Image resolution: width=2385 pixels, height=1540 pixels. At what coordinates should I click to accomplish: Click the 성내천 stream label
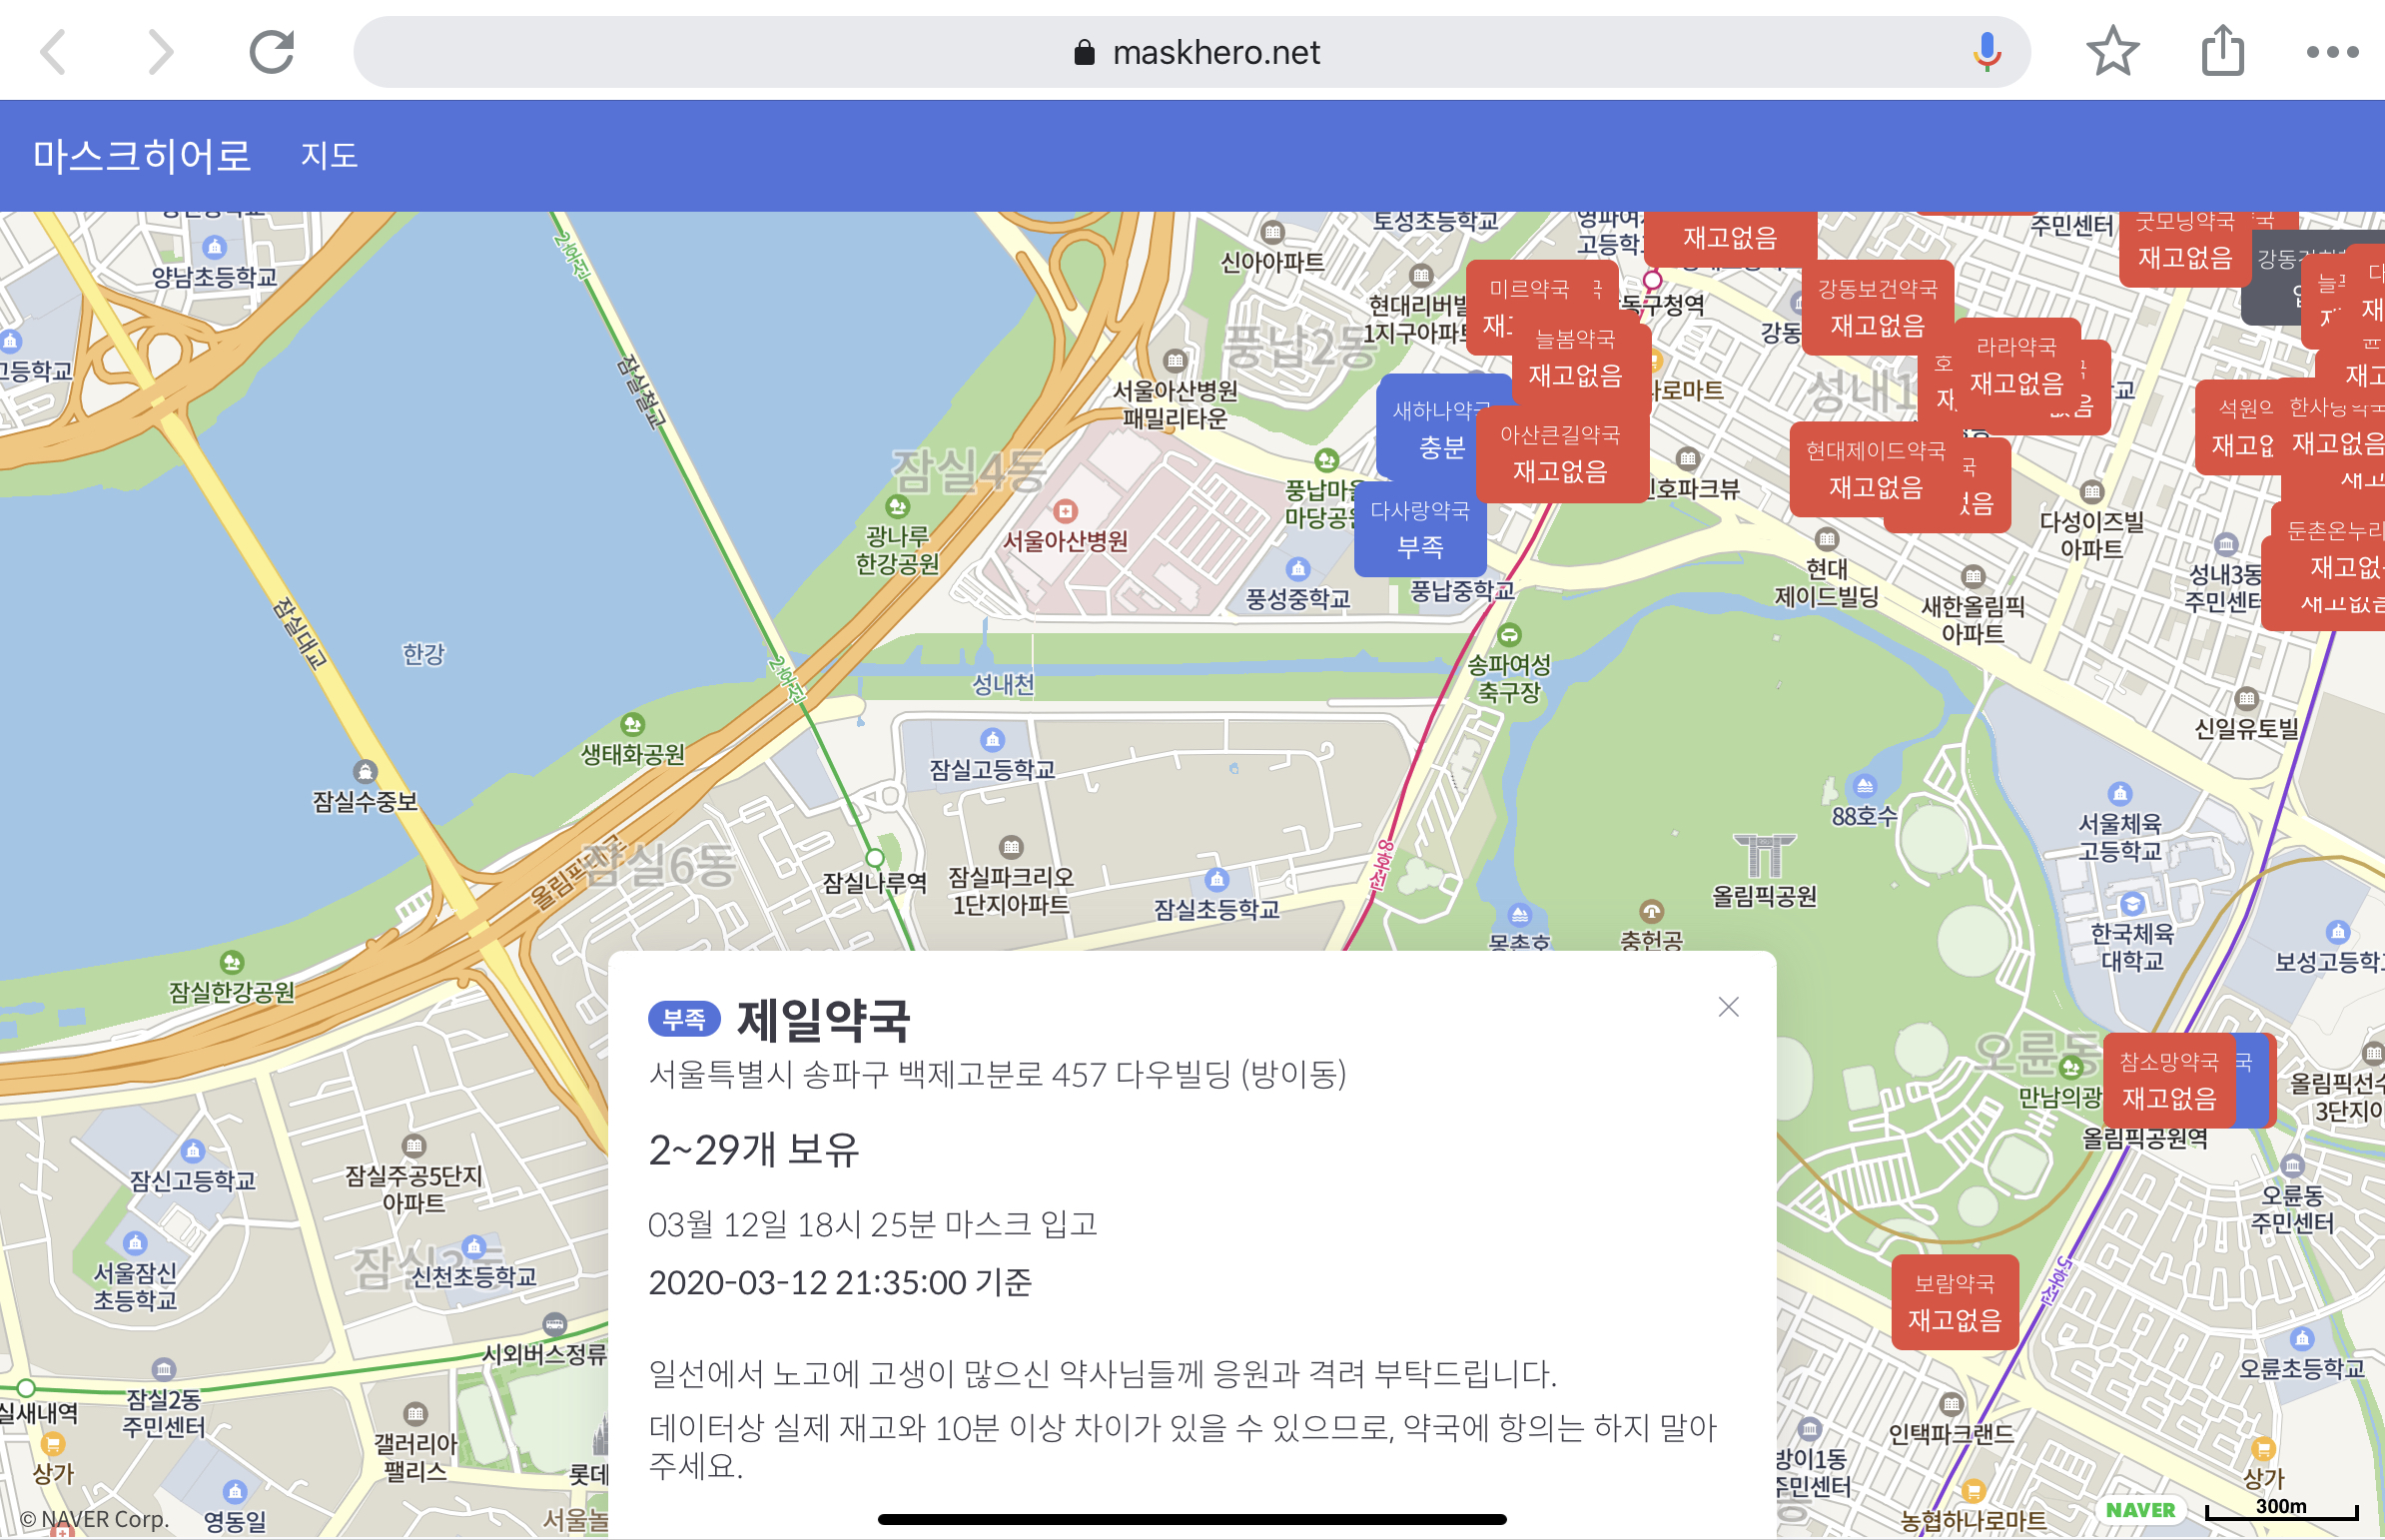pyautogui.click(x=1003, y=684)
